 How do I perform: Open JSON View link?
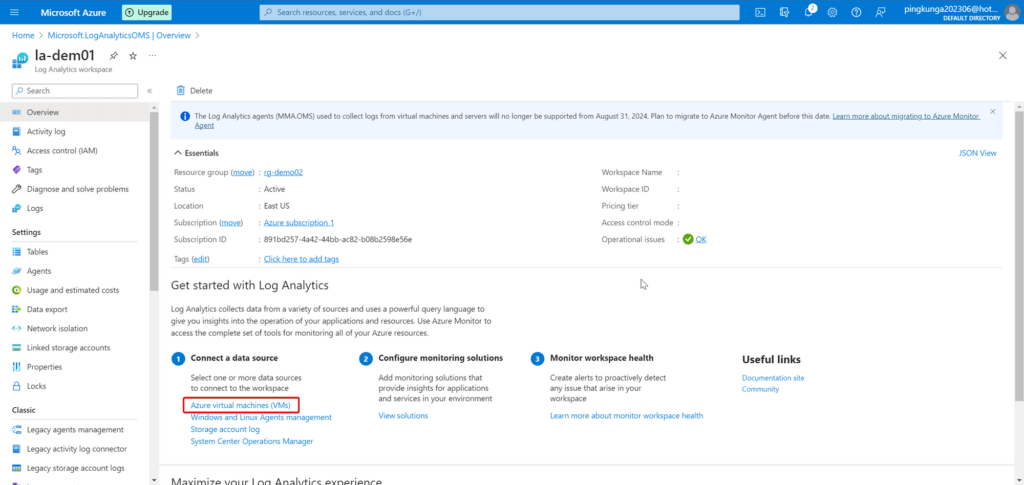coord(977,153)
